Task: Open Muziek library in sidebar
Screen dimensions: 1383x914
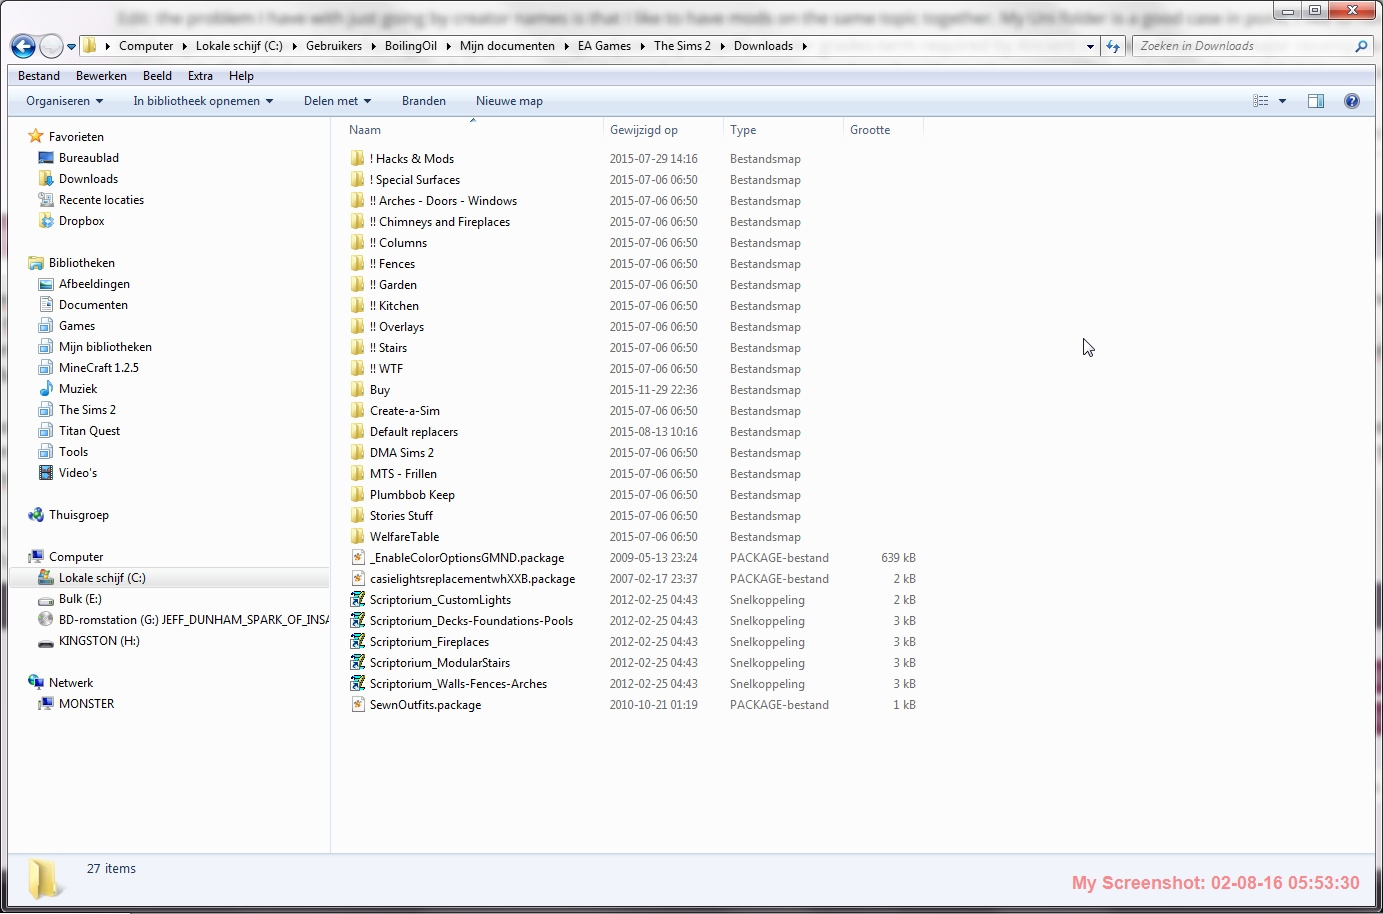Action: [x=78, y=389]
